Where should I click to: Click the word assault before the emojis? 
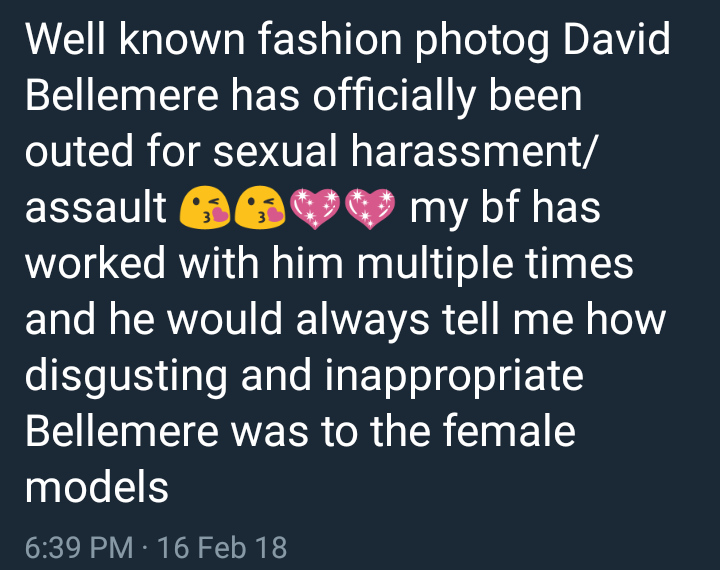click(x=96, y=208)
